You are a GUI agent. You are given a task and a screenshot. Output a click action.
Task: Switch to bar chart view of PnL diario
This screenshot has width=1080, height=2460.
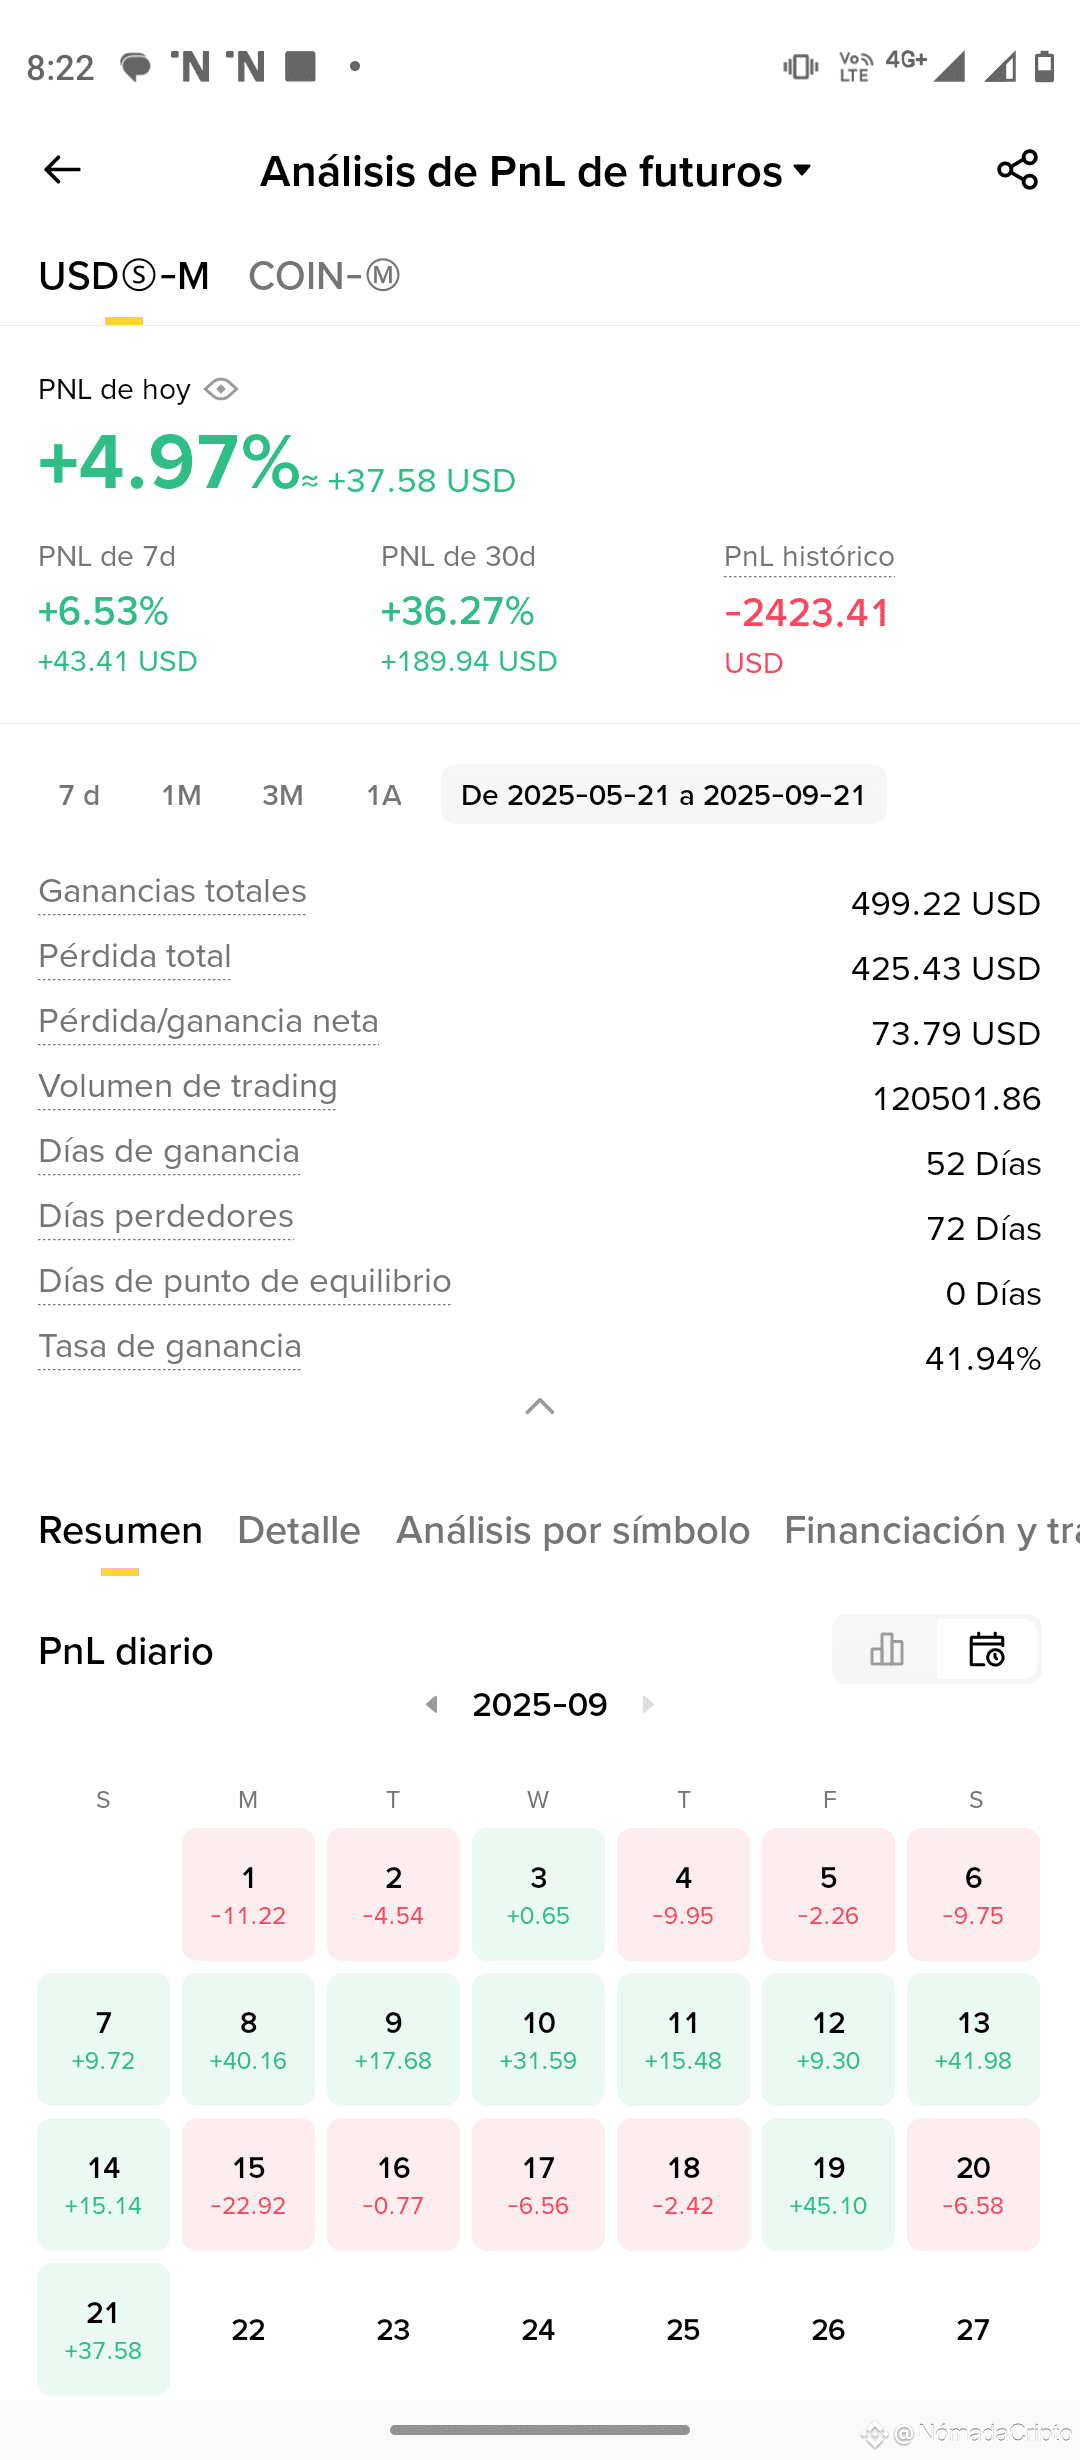(886, 1649)
